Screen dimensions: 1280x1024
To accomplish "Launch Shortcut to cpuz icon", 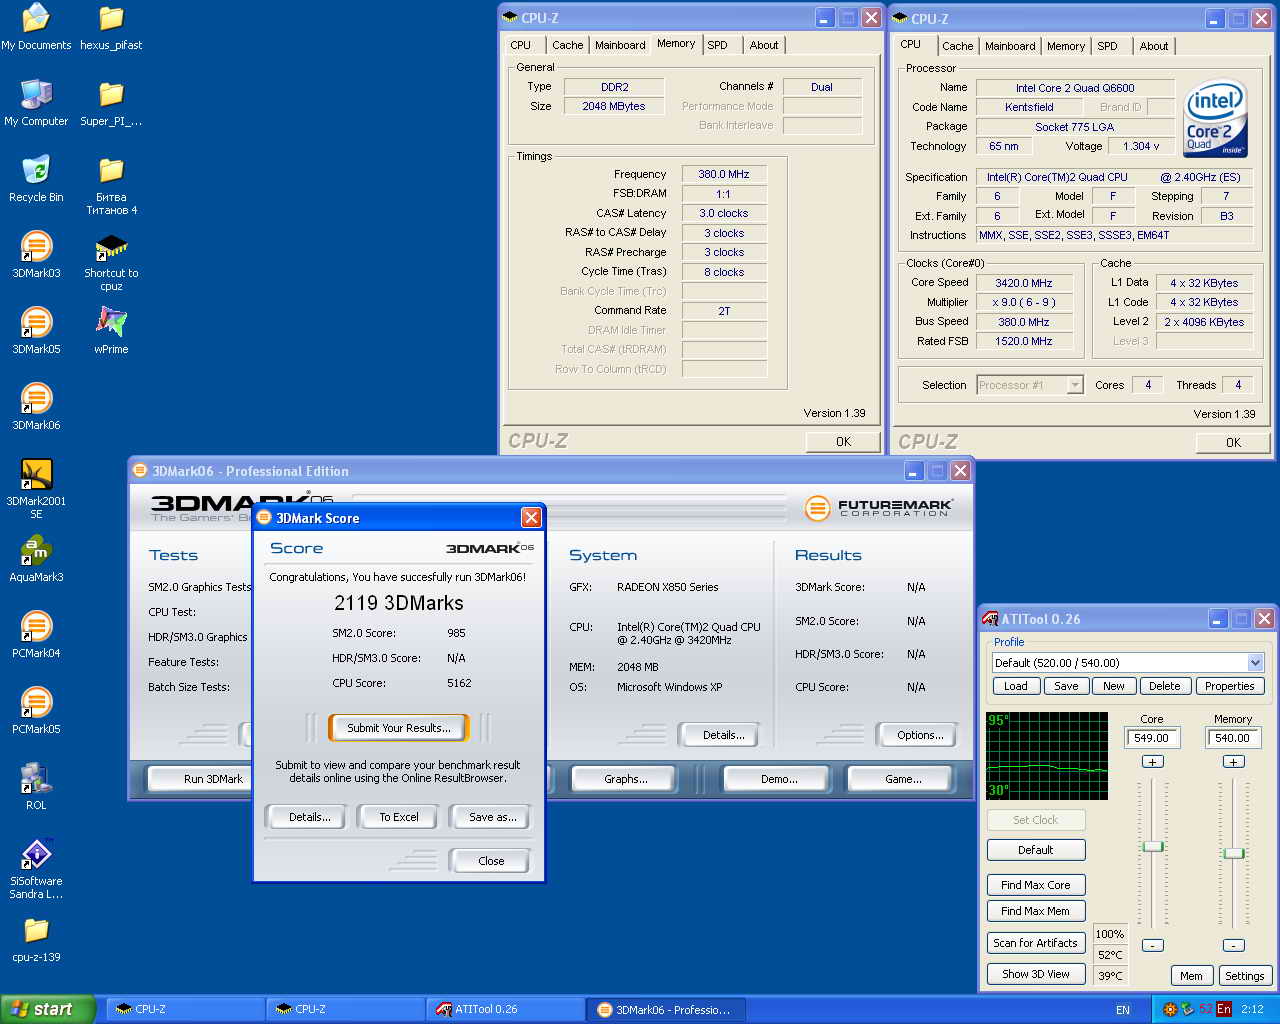I will pos(111,261).
